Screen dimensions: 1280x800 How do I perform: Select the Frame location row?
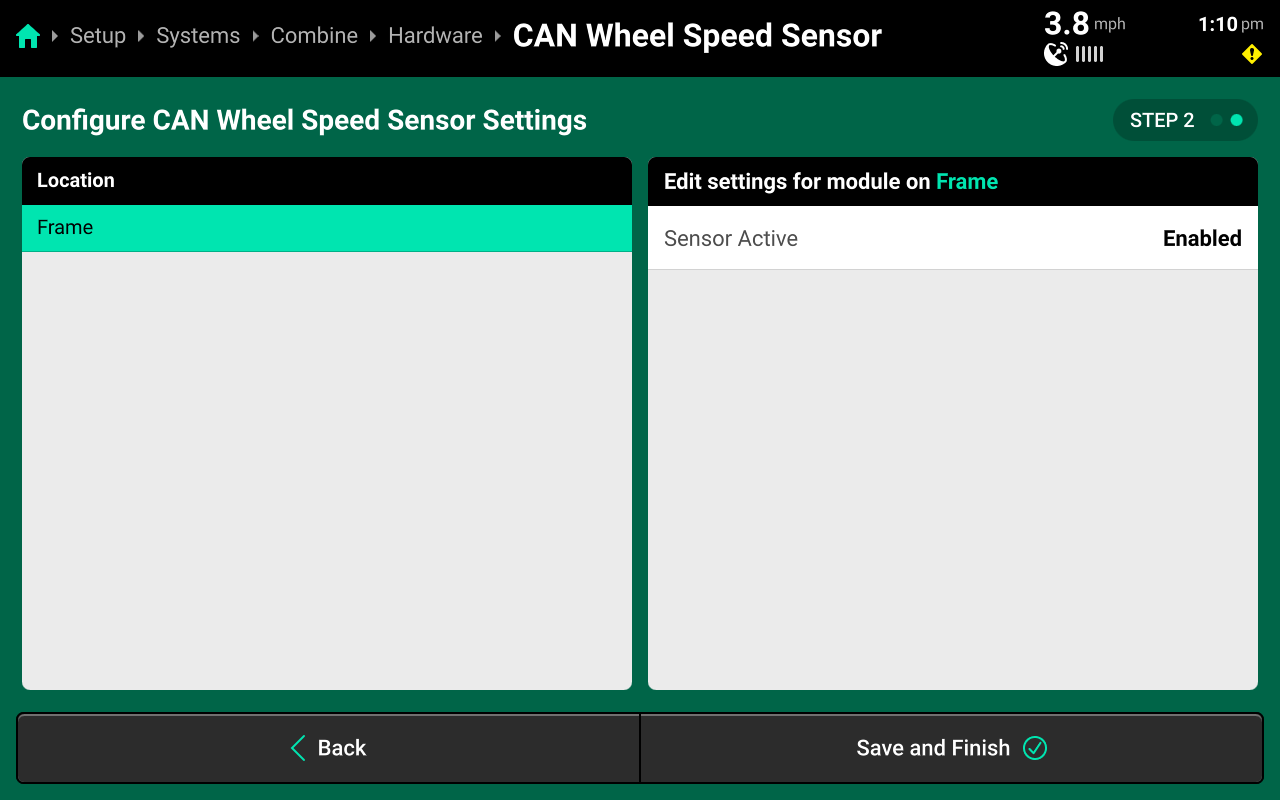coord(327,228)
